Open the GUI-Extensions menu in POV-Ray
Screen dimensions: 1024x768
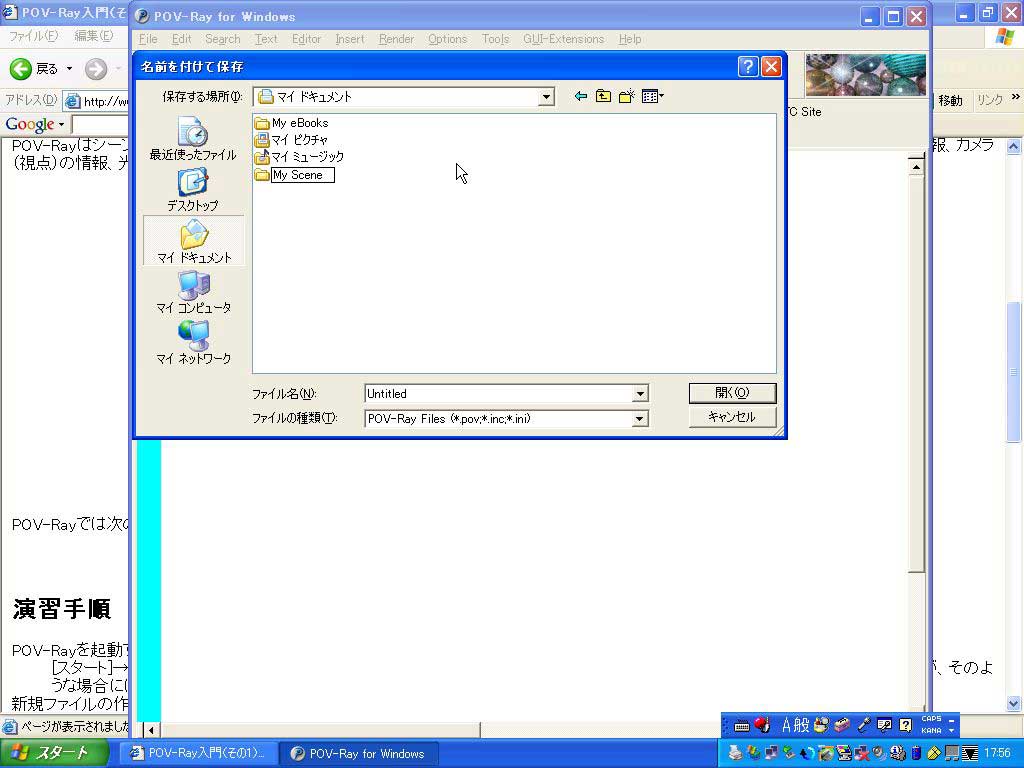564,39
